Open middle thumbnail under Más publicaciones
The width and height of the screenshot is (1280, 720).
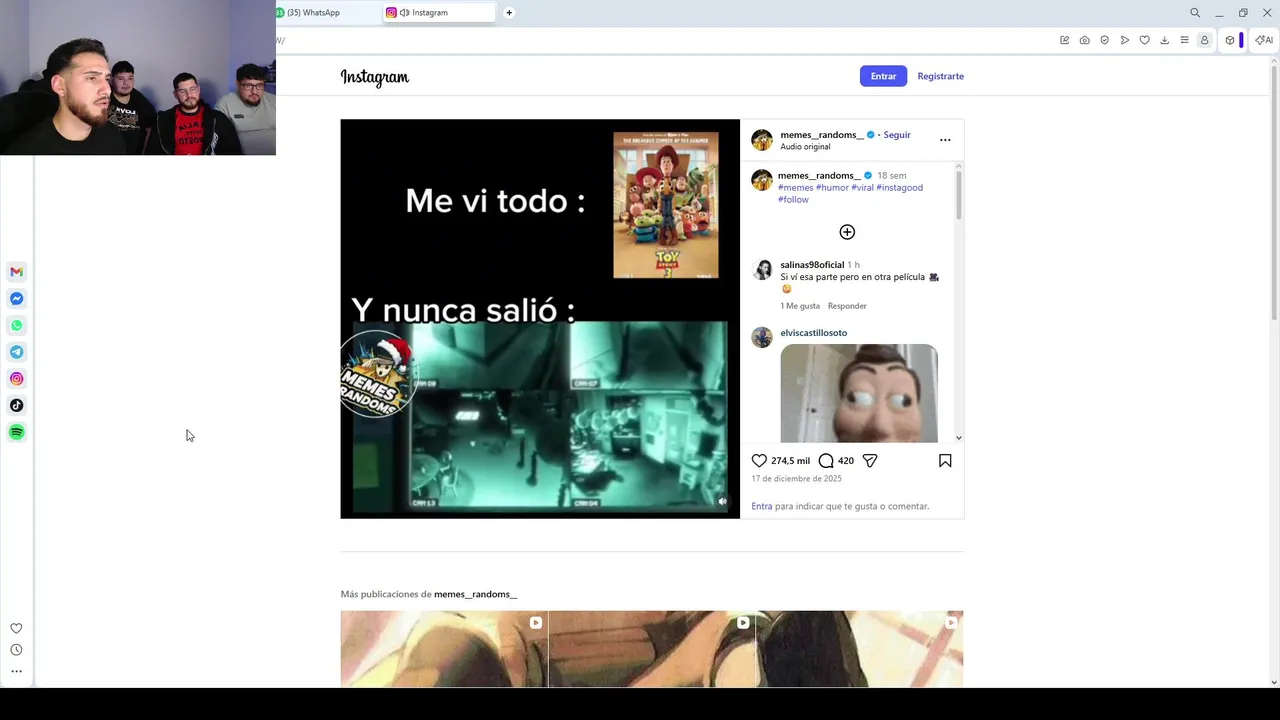652,649
